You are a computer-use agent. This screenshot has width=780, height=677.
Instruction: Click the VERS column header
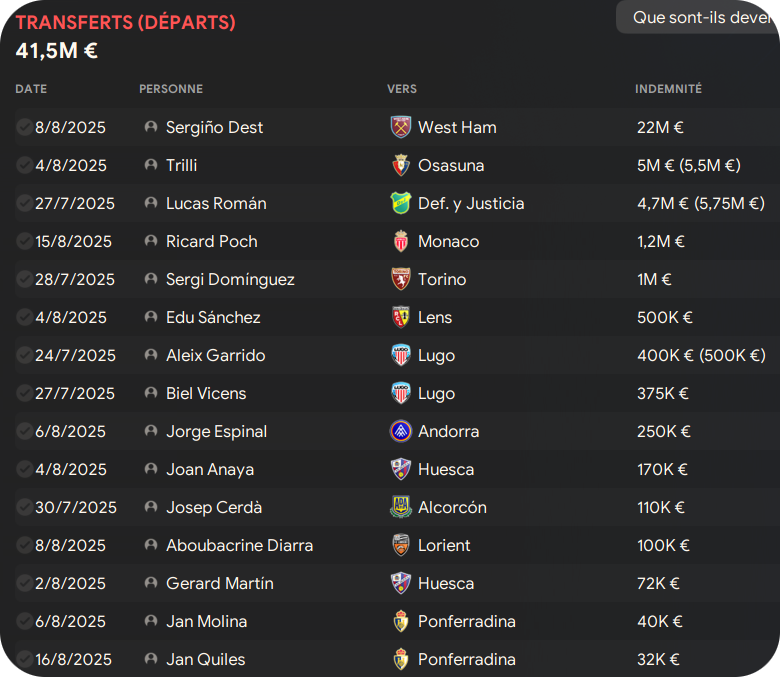[402, 89]
